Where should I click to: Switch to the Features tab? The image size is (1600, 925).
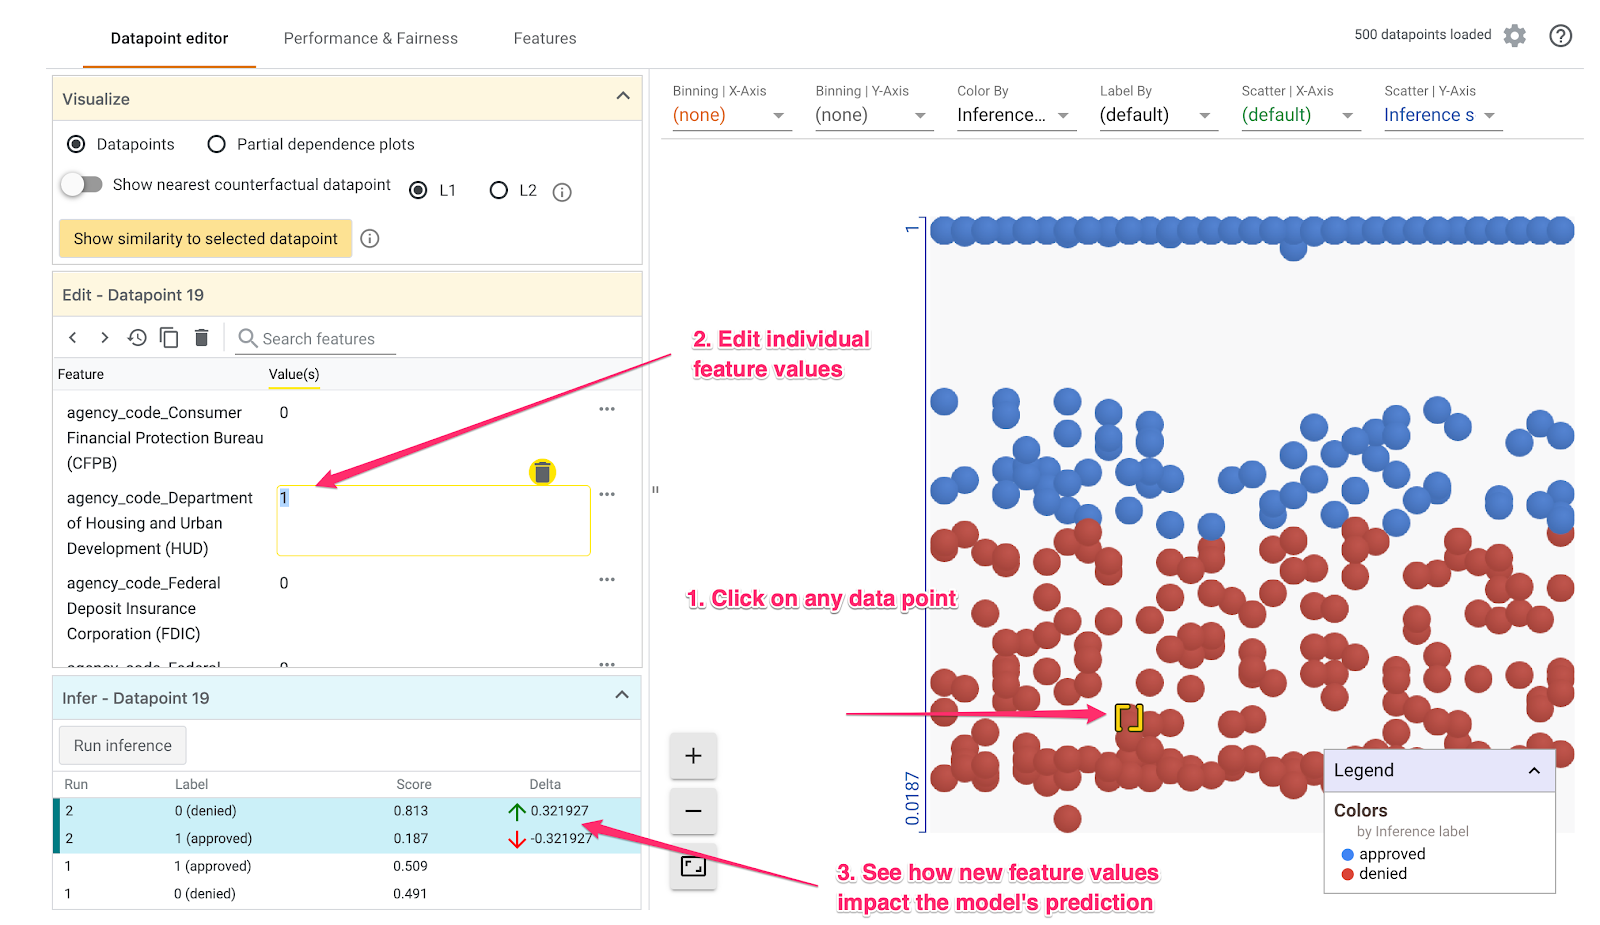[544, 38]
